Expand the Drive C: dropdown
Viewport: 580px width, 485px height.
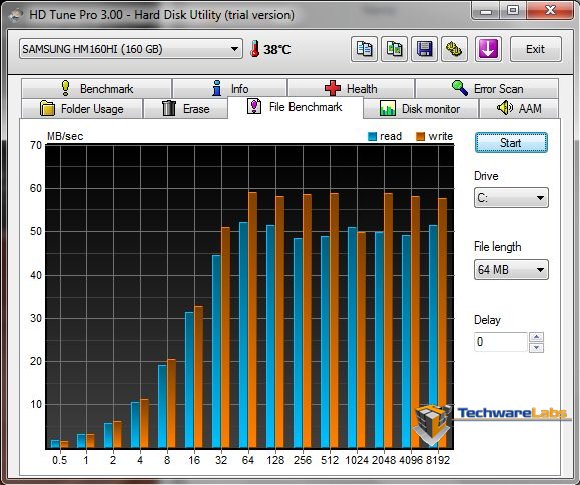pyautogui.click(x=511, y=198)
